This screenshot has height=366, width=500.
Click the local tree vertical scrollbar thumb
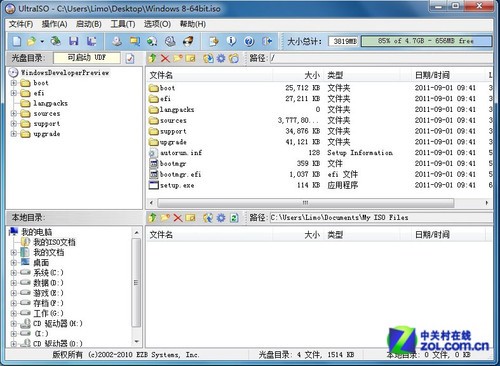pyautogui.click(x=136, y=282)
